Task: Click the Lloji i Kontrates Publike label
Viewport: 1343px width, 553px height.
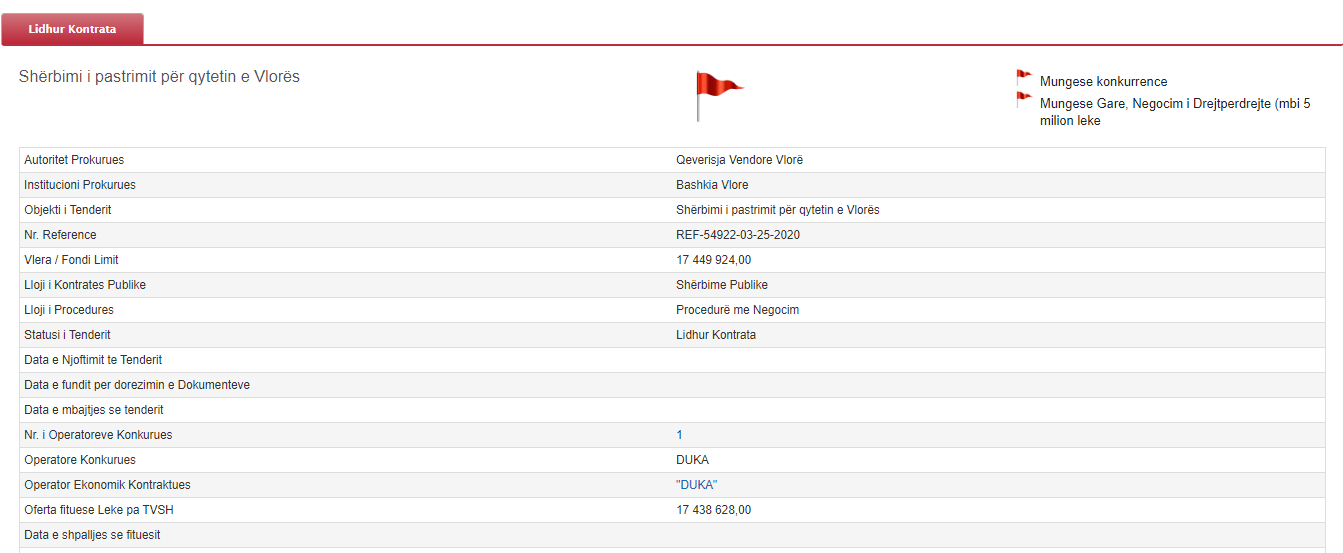Action: coord(85,285)
